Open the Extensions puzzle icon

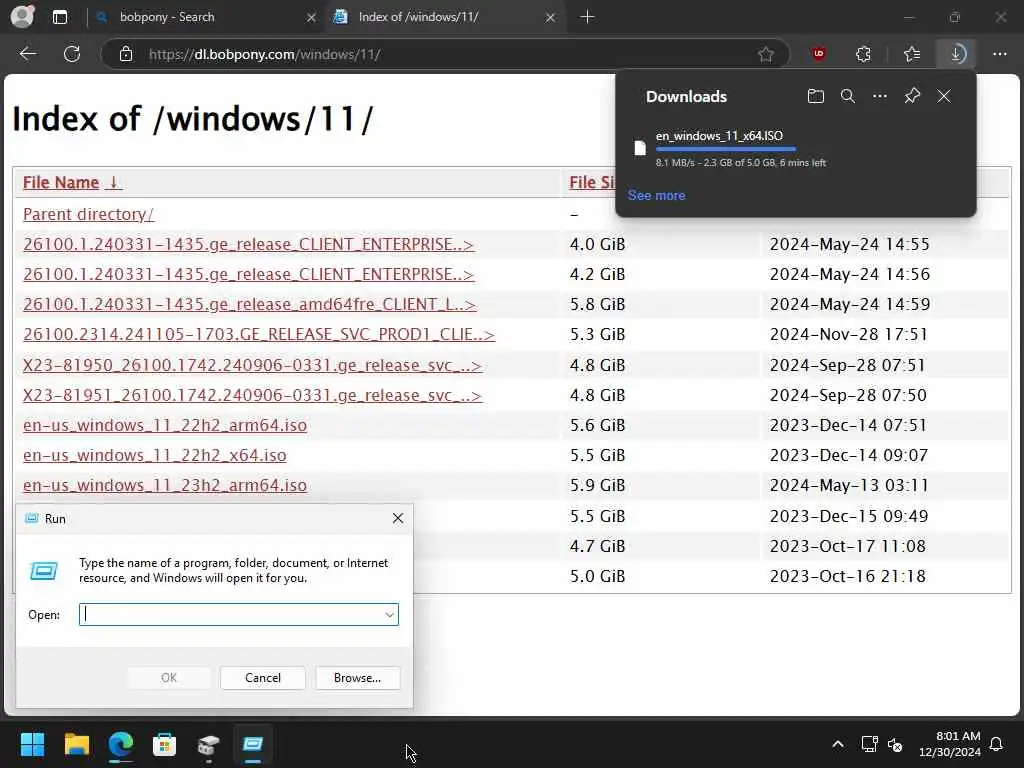(x=863, y=54)
